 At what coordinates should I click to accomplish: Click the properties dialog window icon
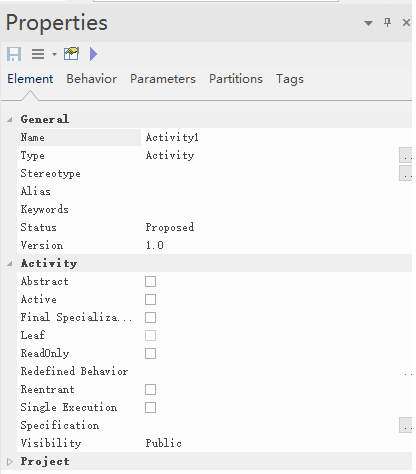tap(71, 54)
